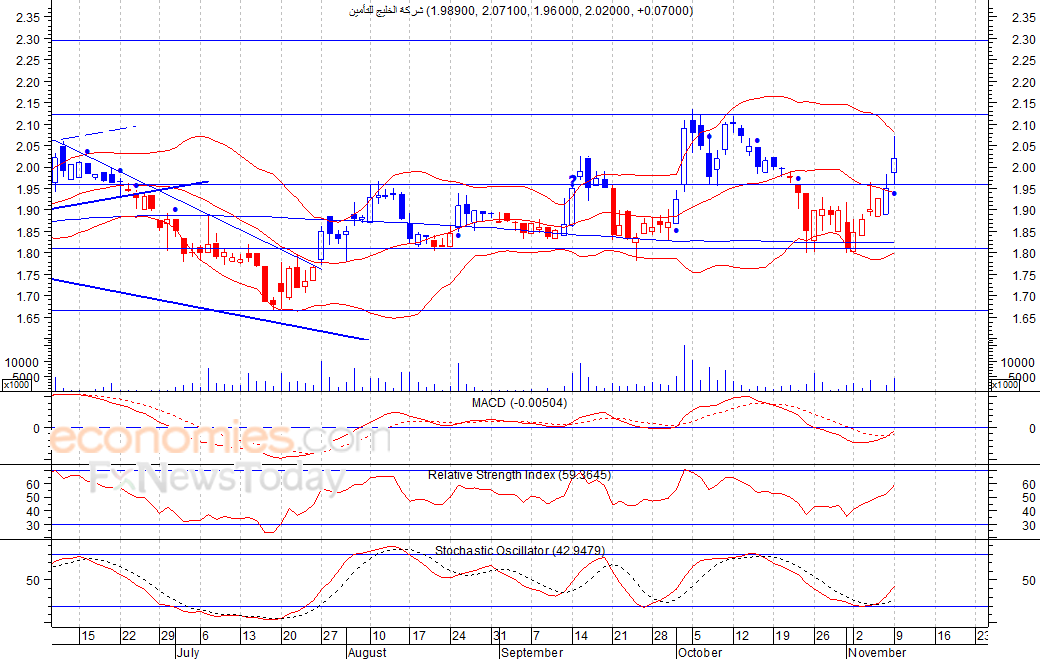Select the August label on time axis
The image size is (1040, 659).
[367, 652]
